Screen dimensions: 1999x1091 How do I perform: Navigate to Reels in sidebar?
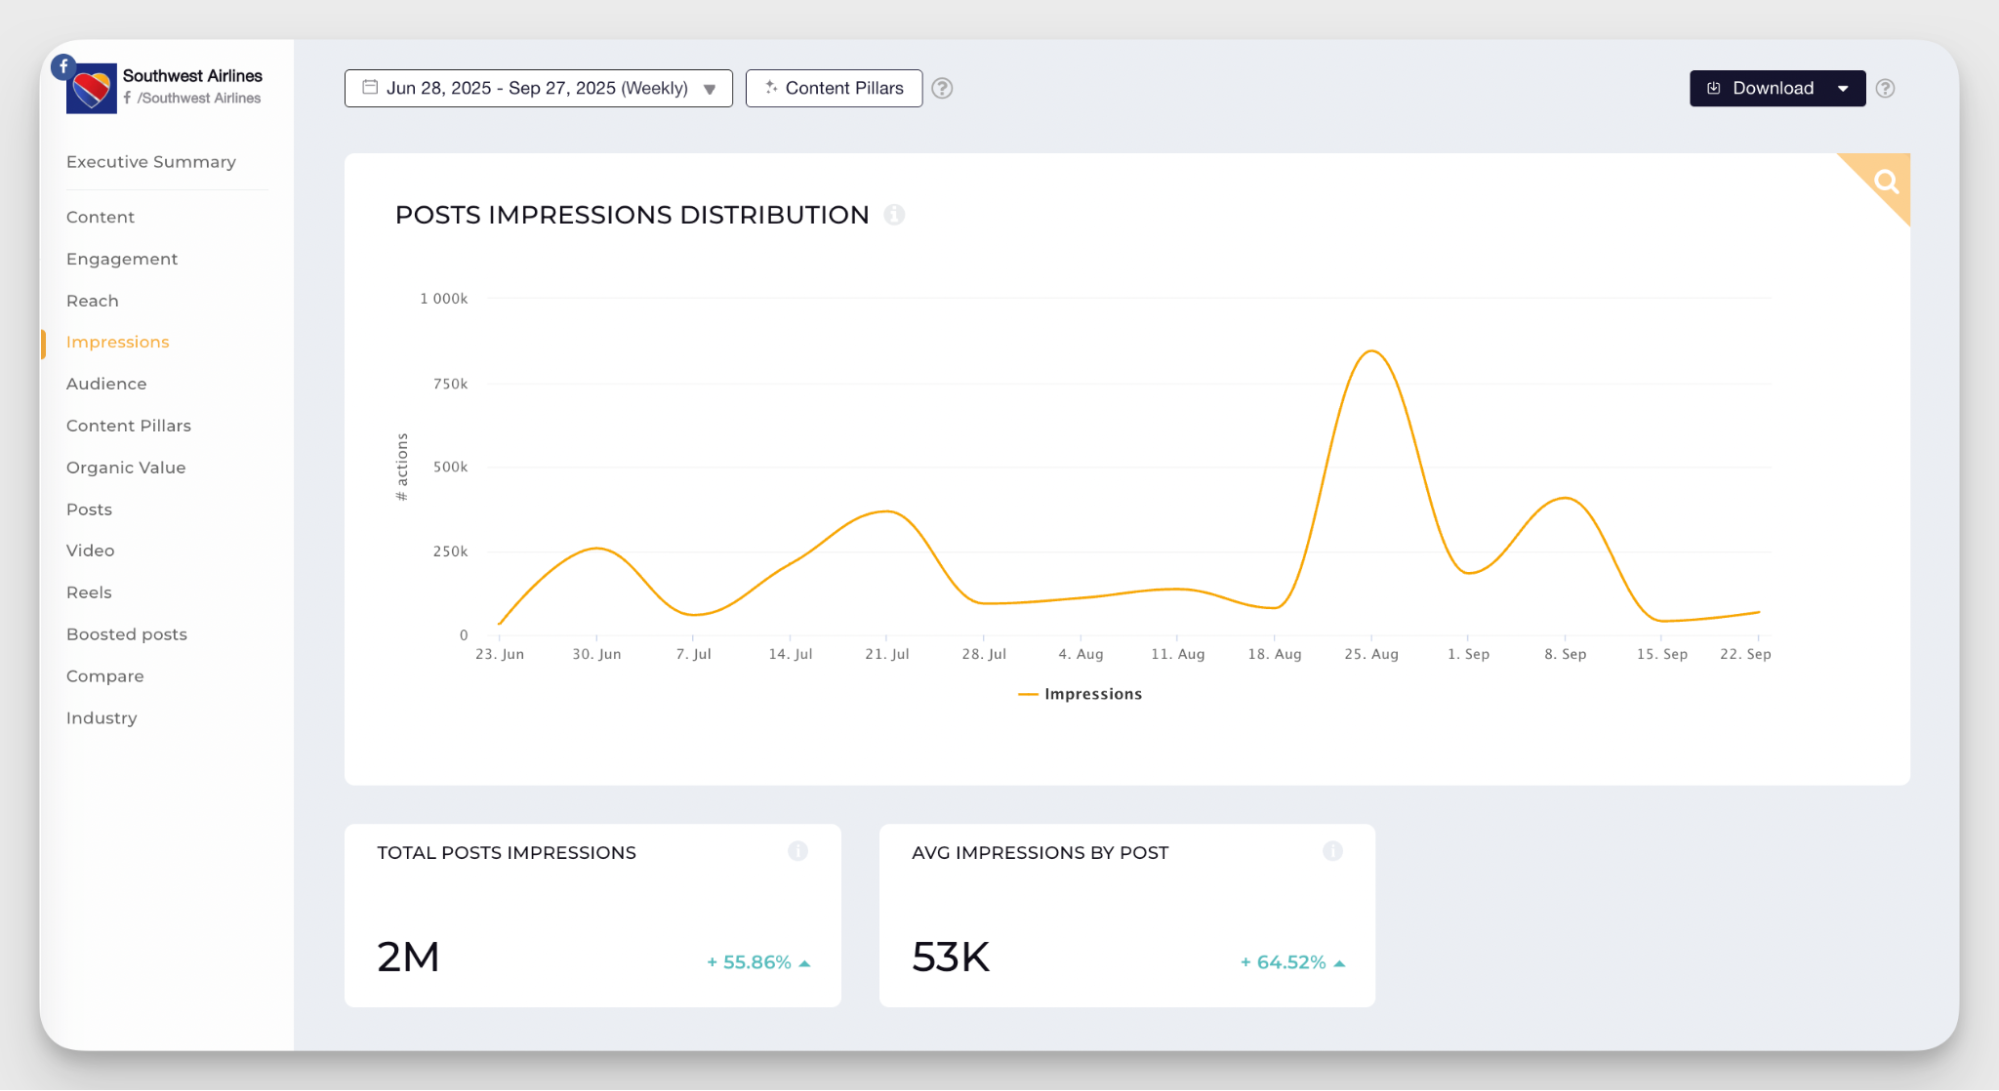89,592
